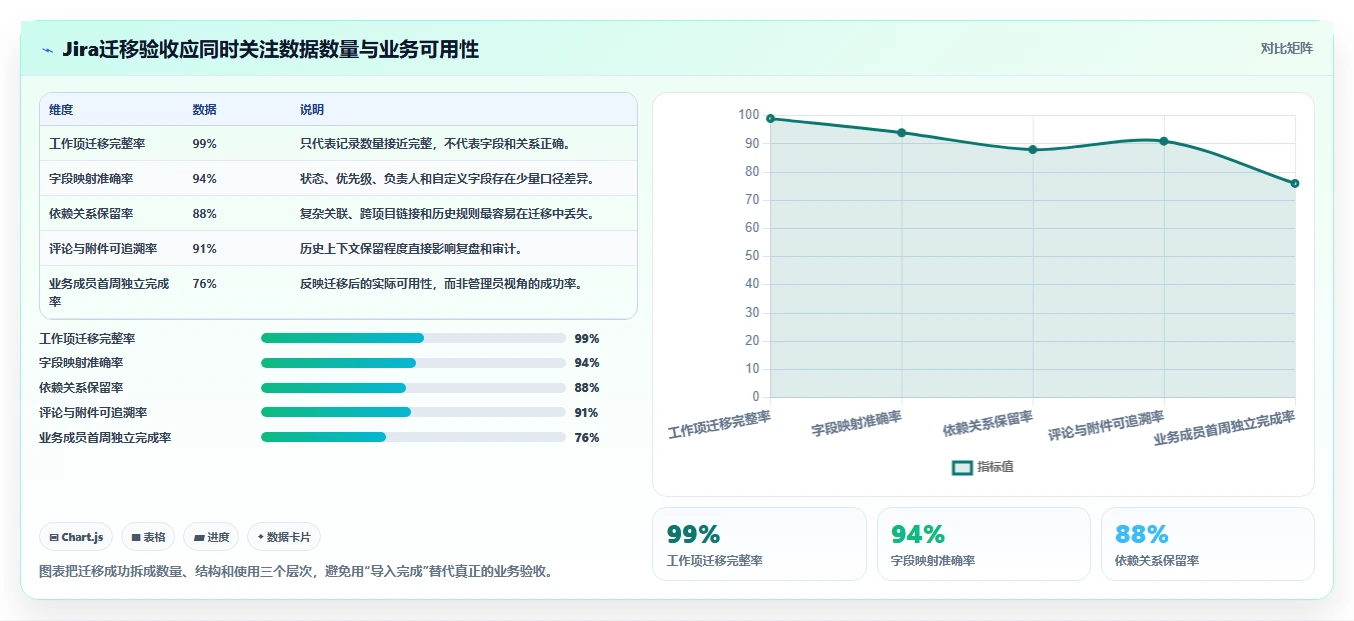Click the 评论与附件可追溯率 cell in the table
1354x621 pixels.
coord(103,249)
